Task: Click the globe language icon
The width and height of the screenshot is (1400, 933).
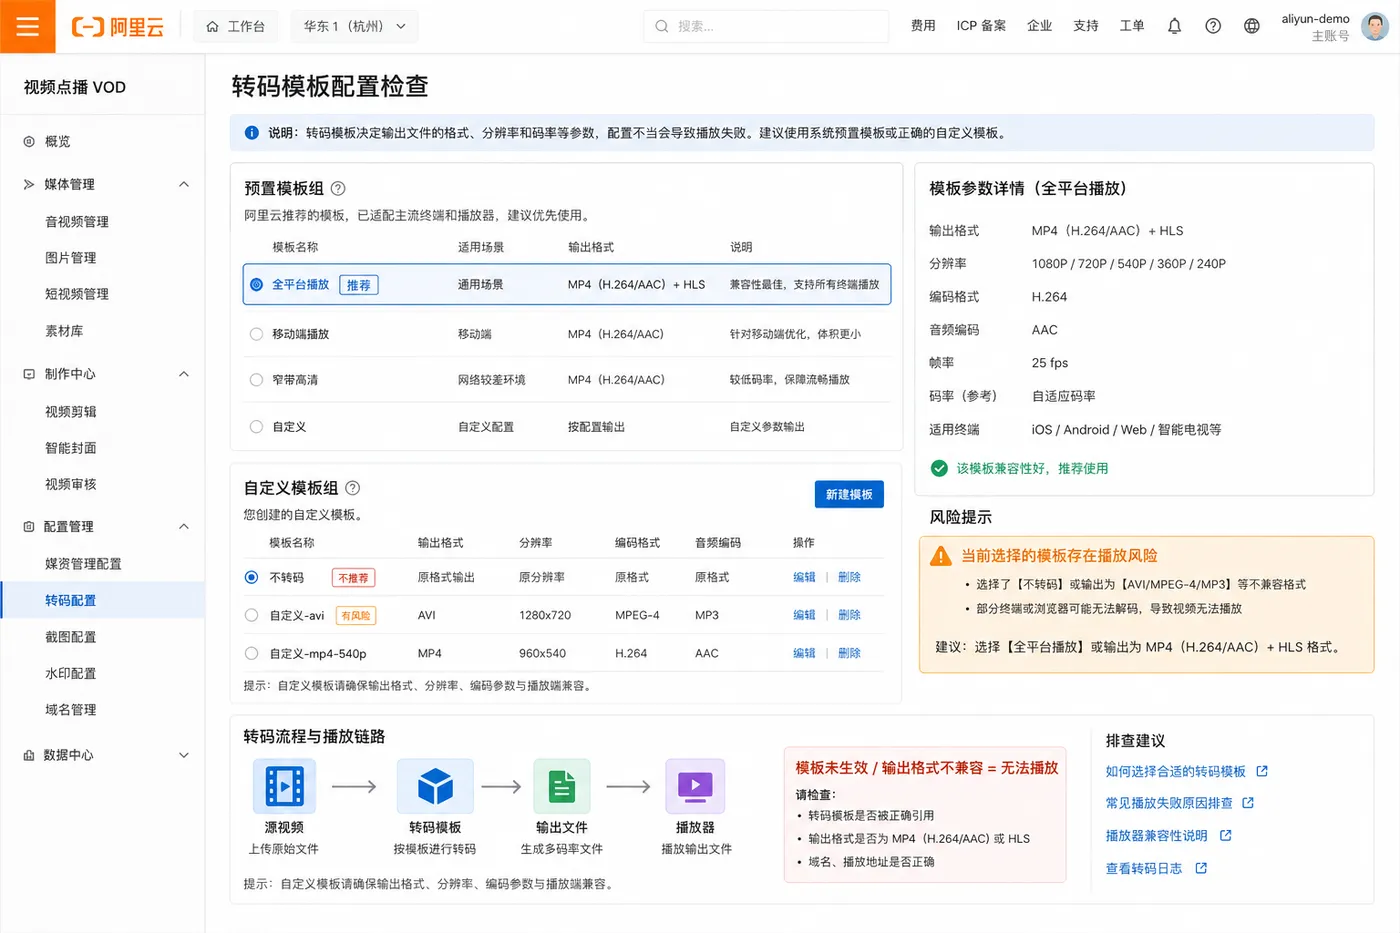Action: (x=1251, y=26)
